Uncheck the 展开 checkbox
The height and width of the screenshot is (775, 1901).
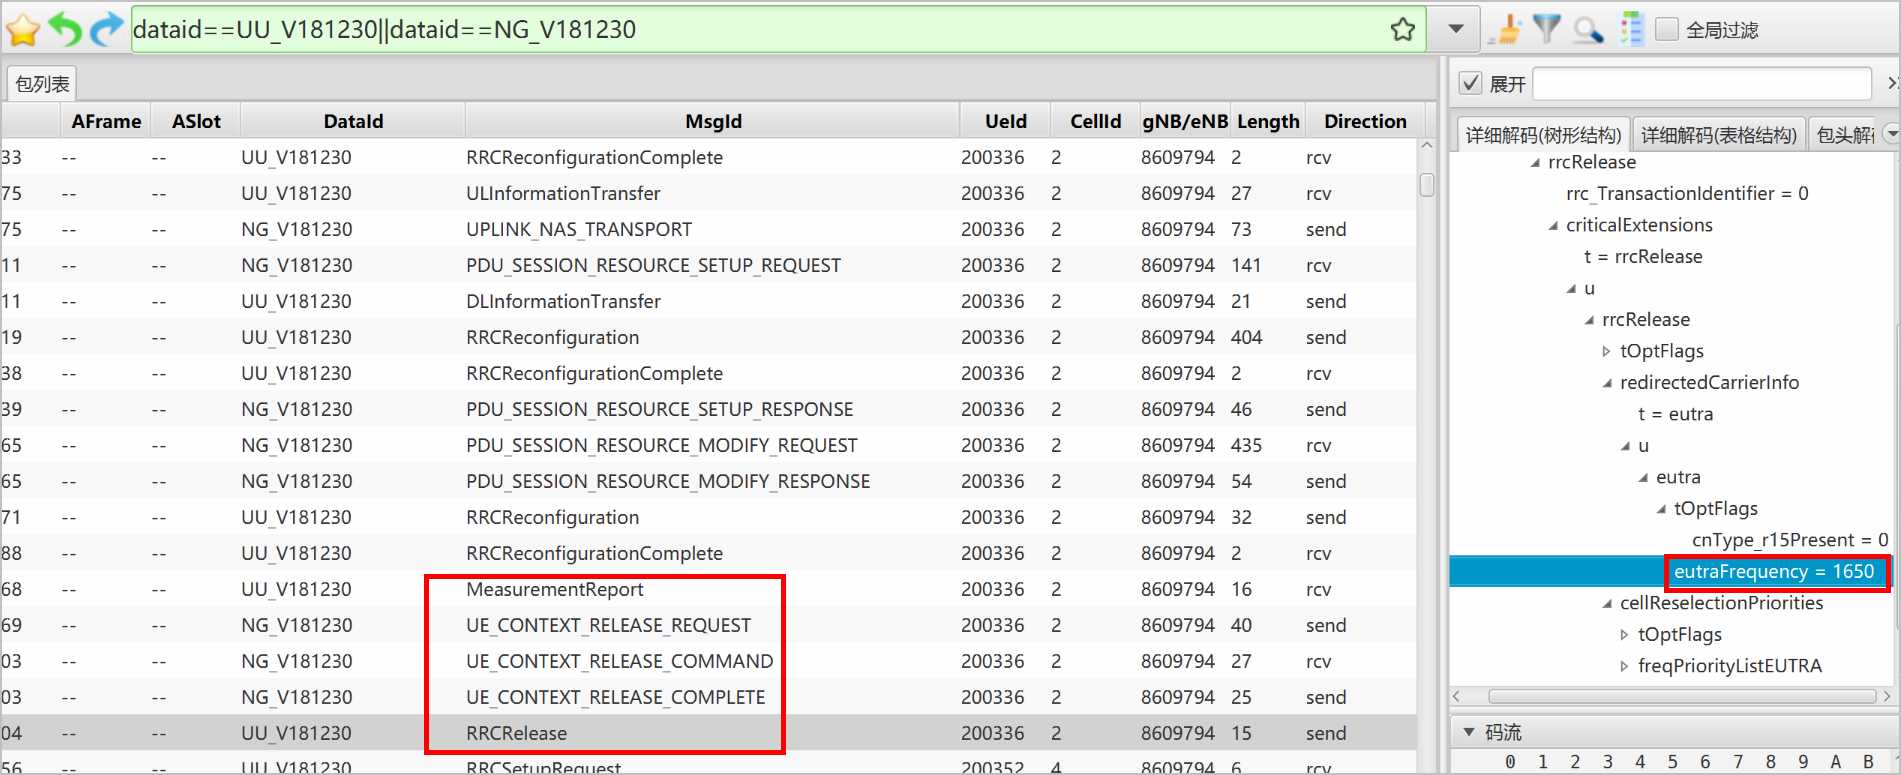coord(1470,83)
